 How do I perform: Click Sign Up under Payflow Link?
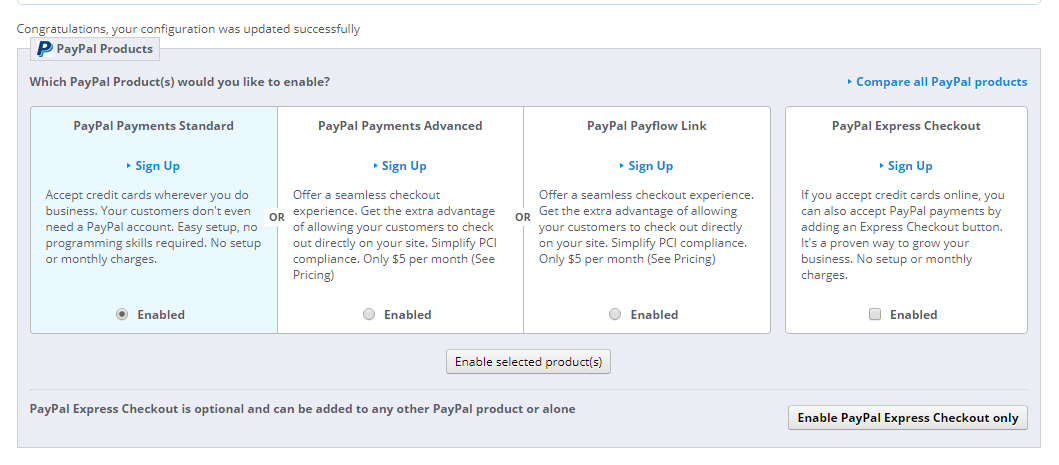click(650, 166)
